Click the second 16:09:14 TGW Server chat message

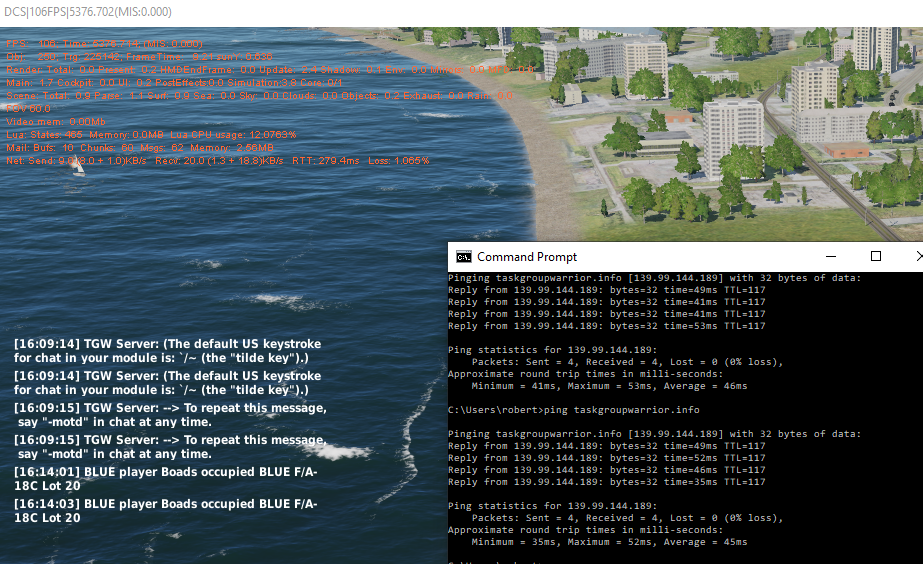(x=168, y=383)
